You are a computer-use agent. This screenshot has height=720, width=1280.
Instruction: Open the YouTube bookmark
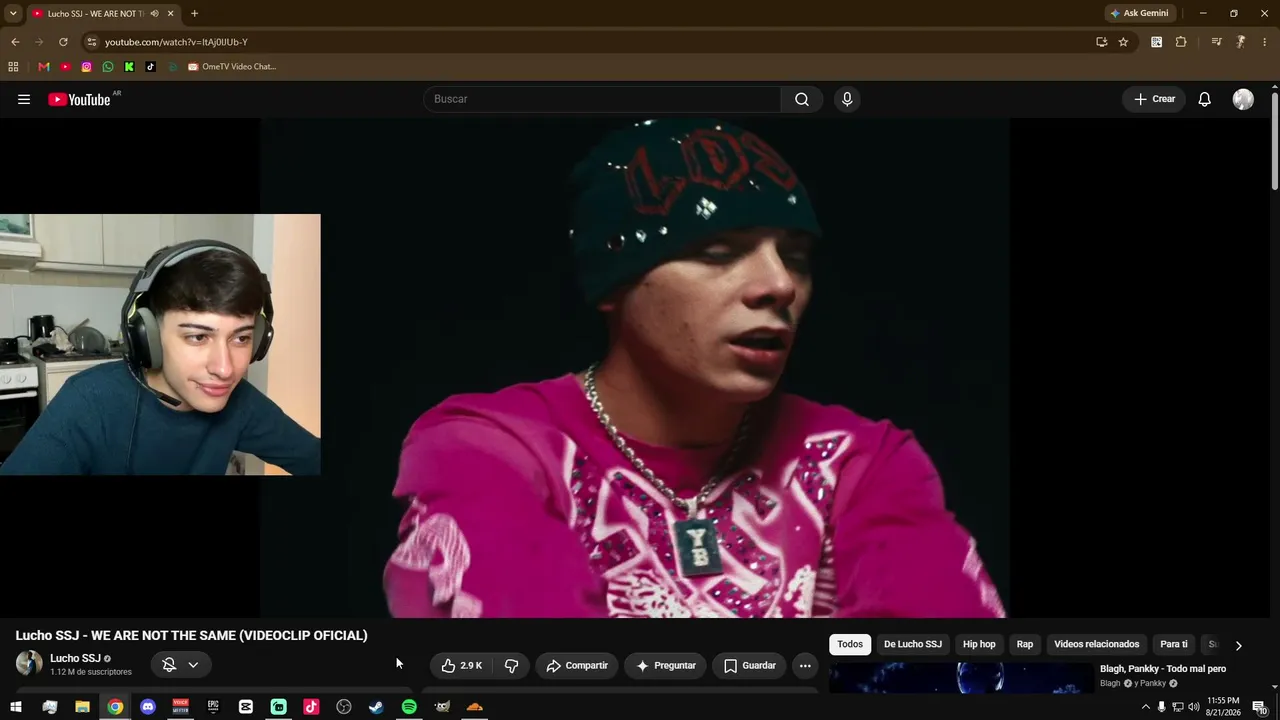pos(65,67)
